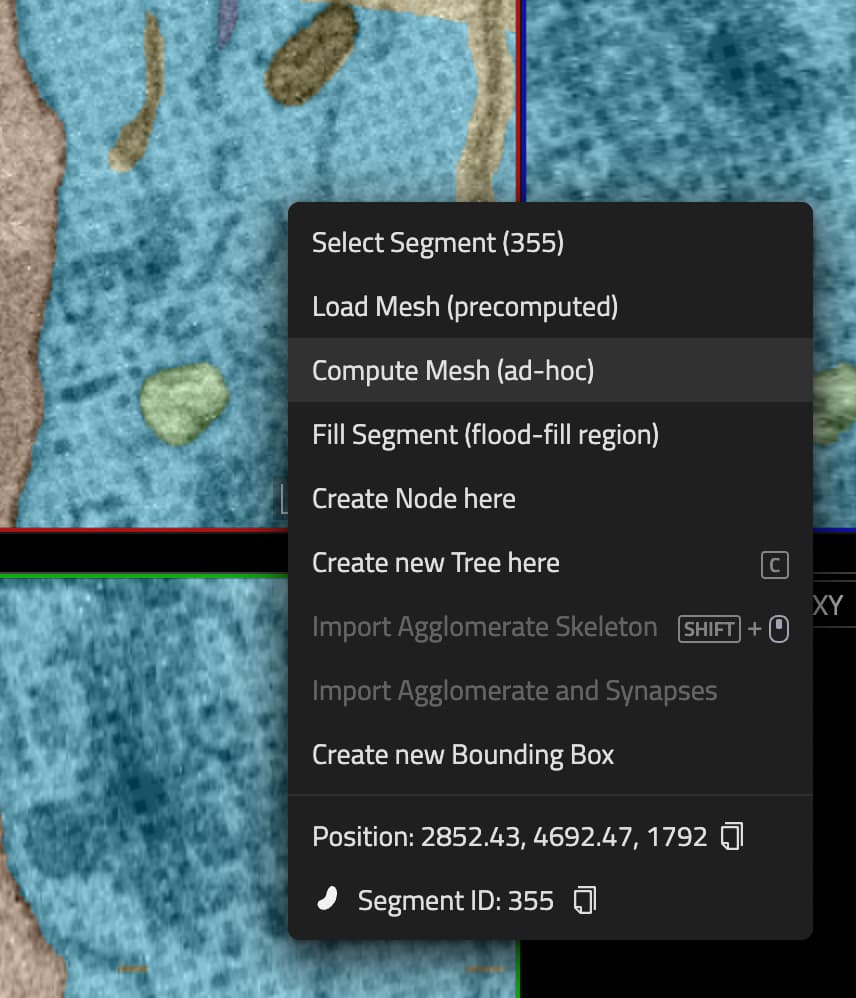Select Create new Tree here
Image resolution: width=856 pixels, height=998 pixels.
coord(435,562)
